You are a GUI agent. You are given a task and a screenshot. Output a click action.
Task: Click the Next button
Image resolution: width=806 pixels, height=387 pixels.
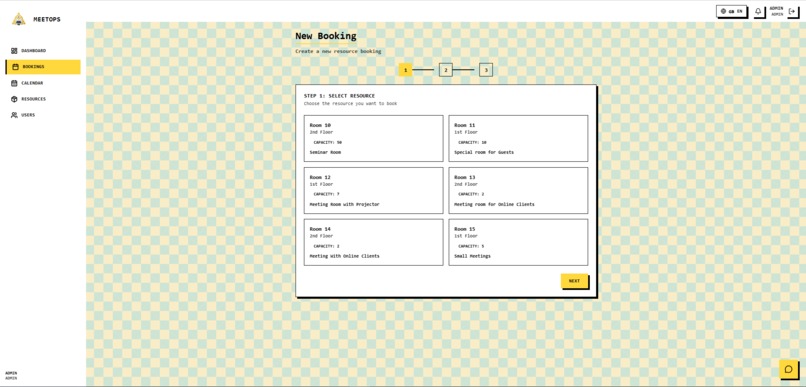pos(574,281)
